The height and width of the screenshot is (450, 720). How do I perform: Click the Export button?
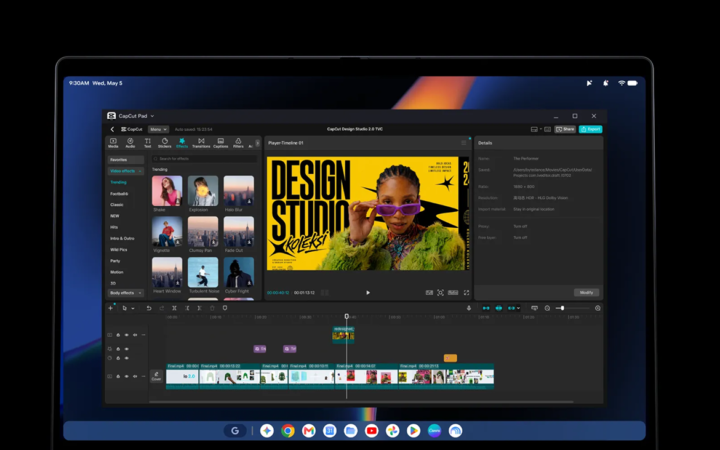click(x=591, y=129)
